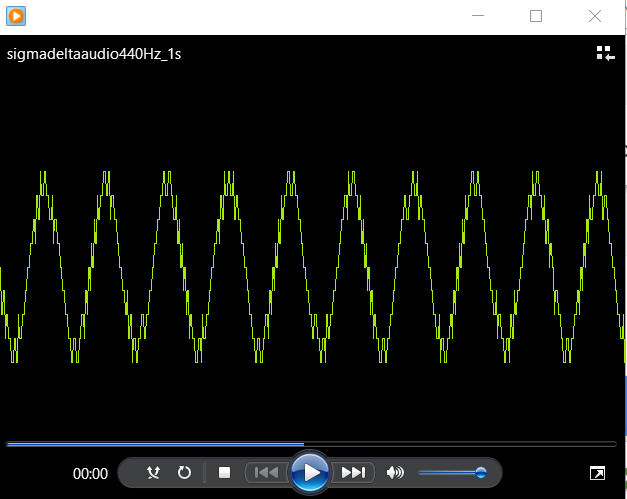
Task: Switch to Library using top-right icon
Action: [605, 54]
